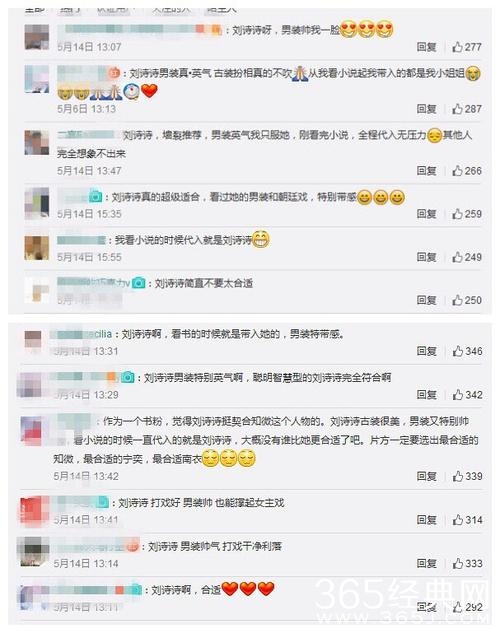The width and height of the screenshot is (500, 633).
Task: Click thumbs-up icon showing 259
Action: pos(457,214)
